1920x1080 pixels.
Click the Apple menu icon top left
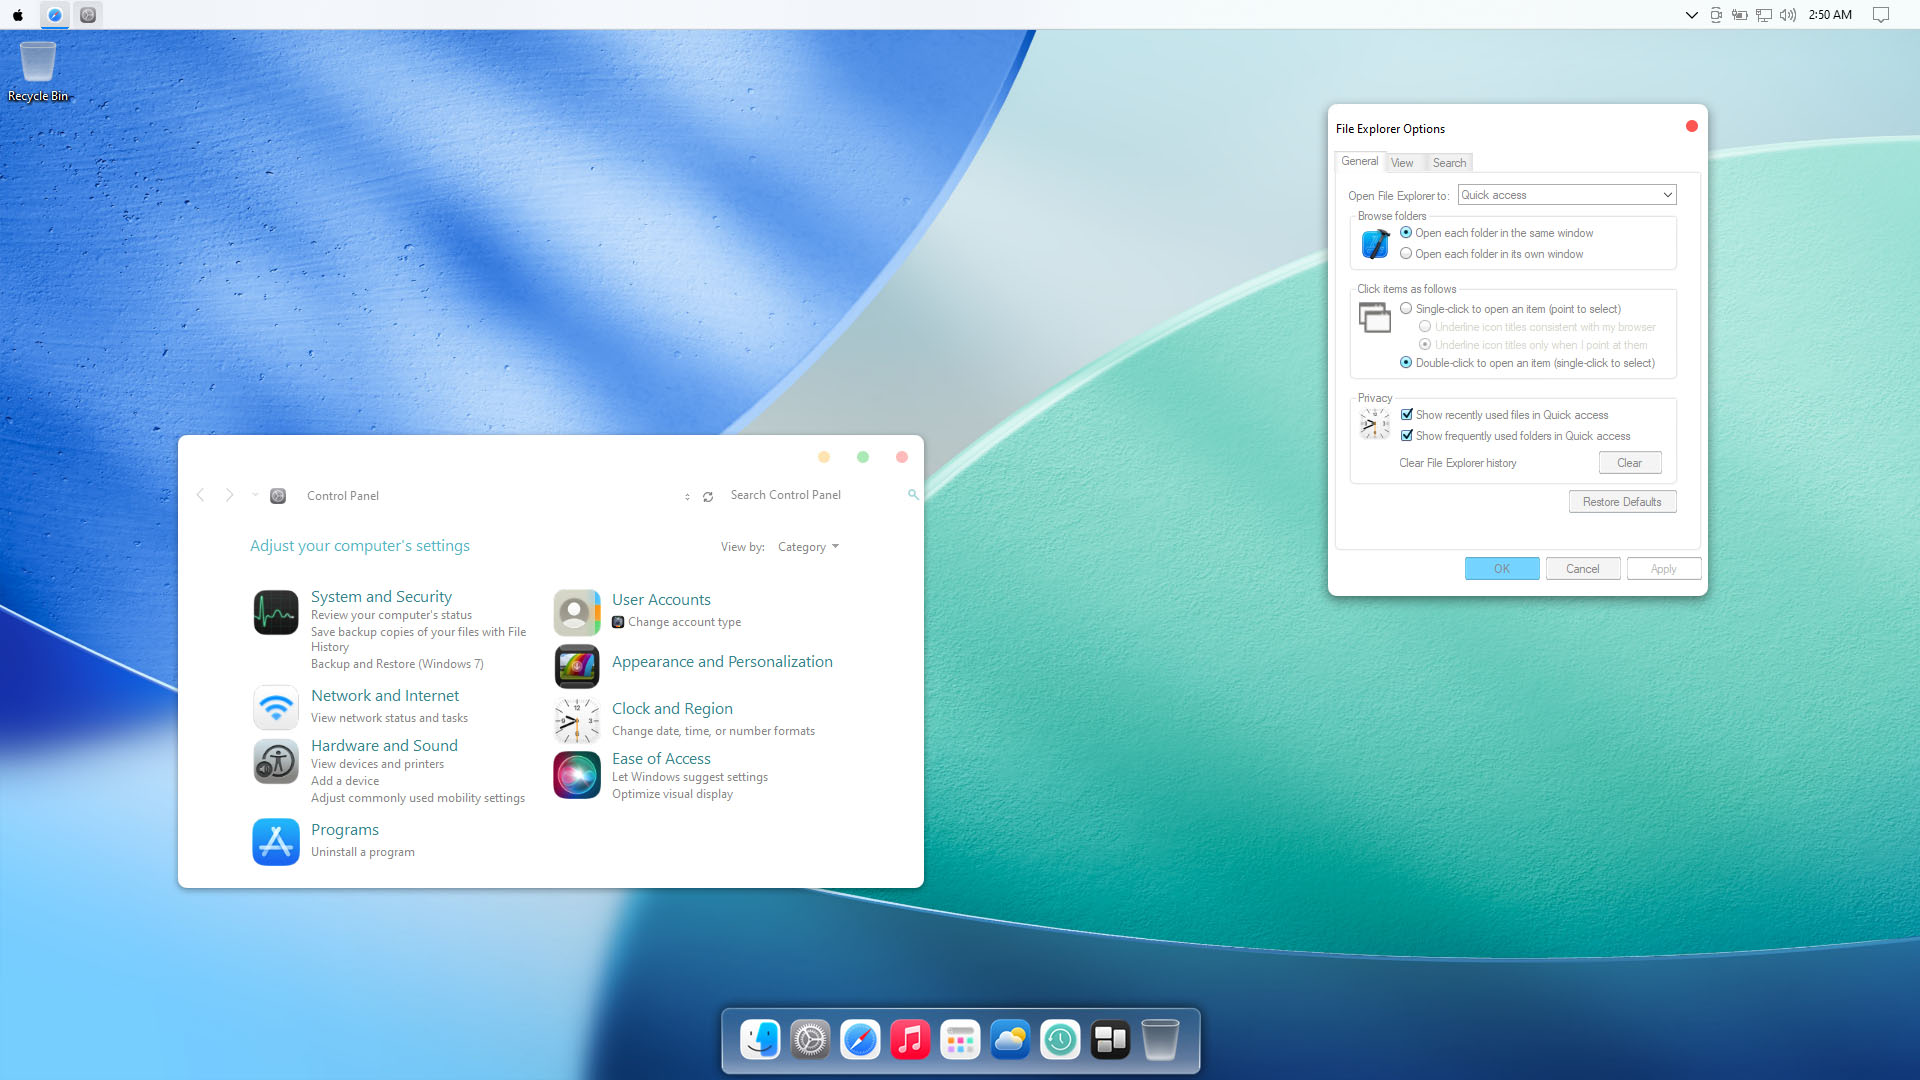pos(17,14)
